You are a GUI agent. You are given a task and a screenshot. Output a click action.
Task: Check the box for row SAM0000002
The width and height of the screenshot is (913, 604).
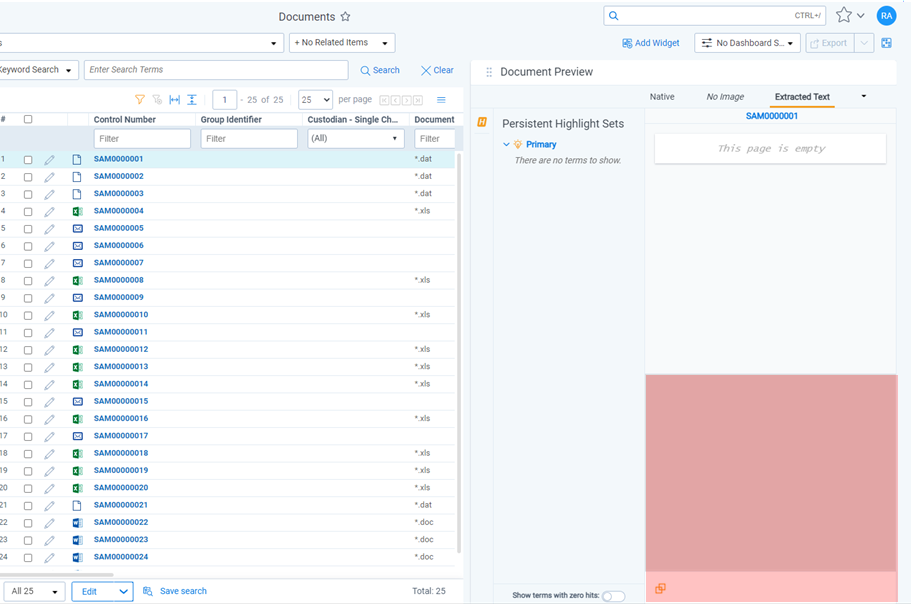click(28, 177)
